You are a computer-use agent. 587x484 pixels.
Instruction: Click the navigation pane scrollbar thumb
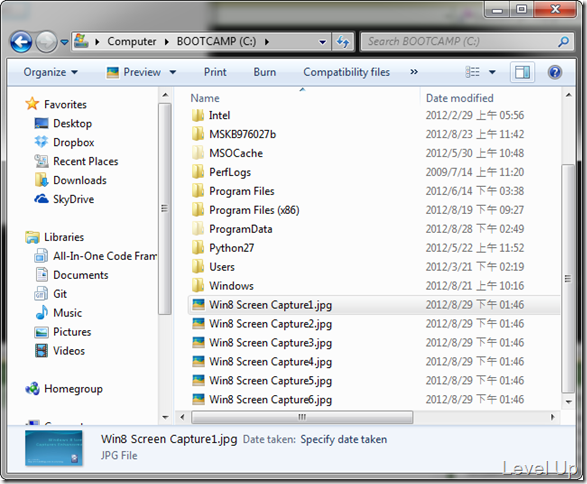pos(164,208)
